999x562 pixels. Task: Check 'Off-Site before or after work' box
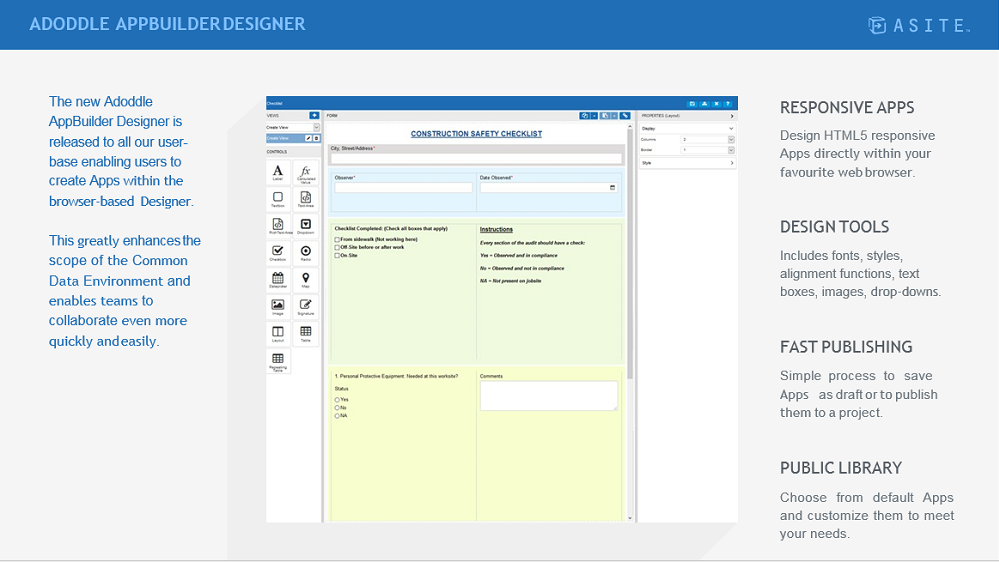(x=337, y=247)
